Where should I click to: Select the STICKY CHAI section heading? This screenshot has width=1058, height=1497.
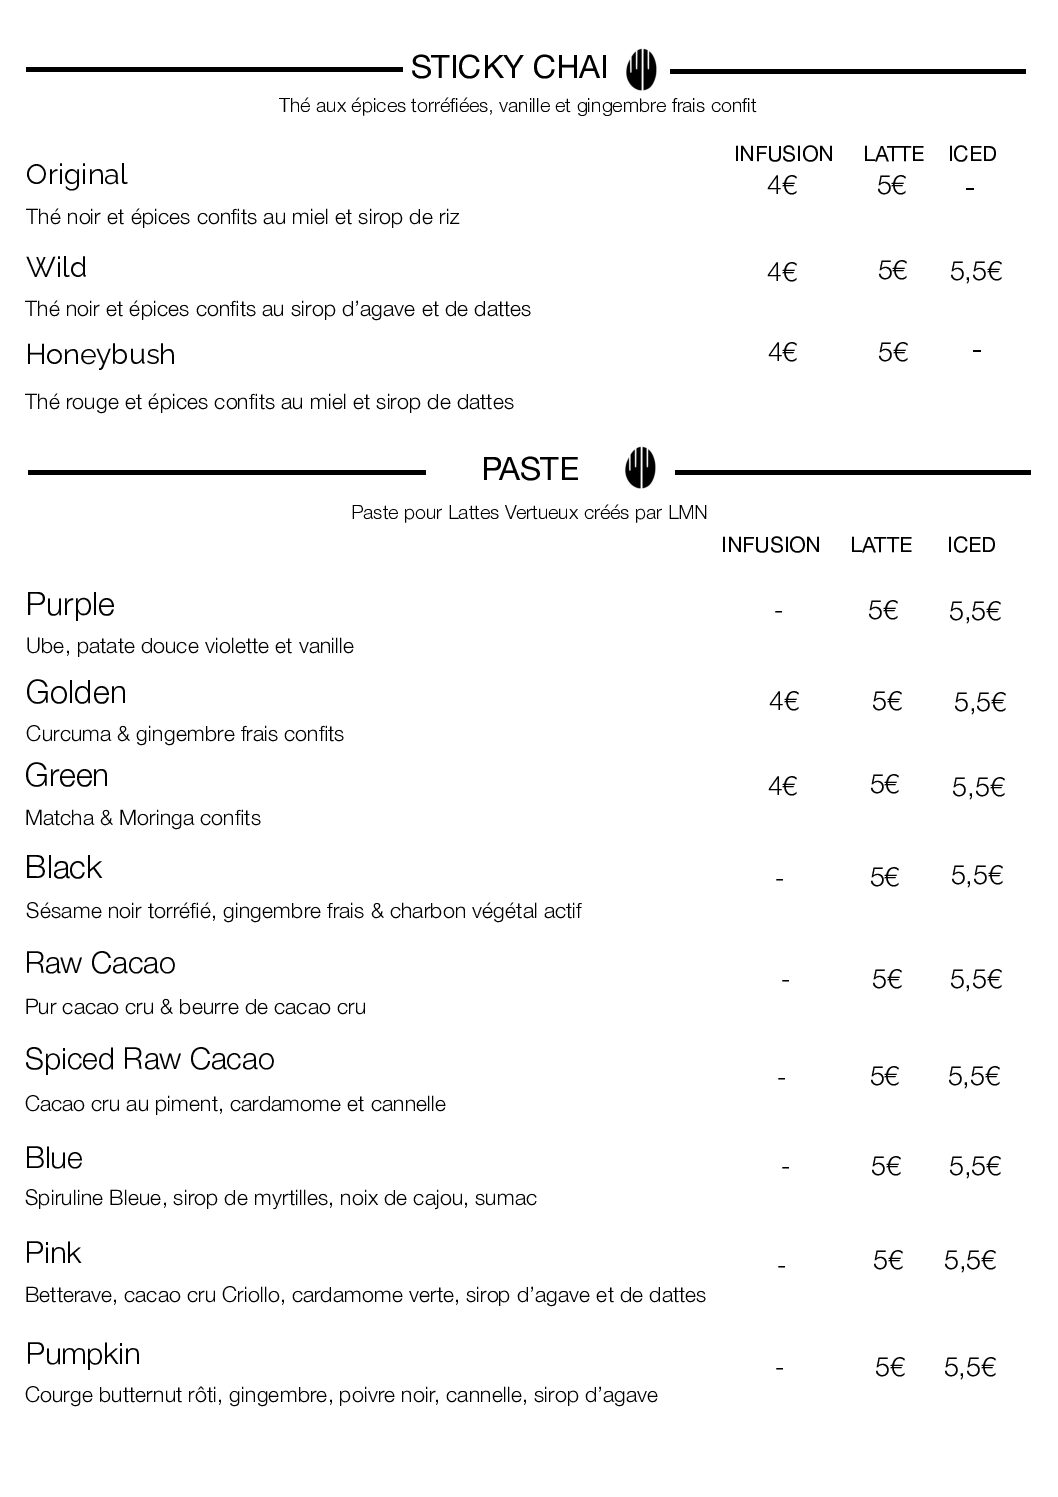pos(509,68)
